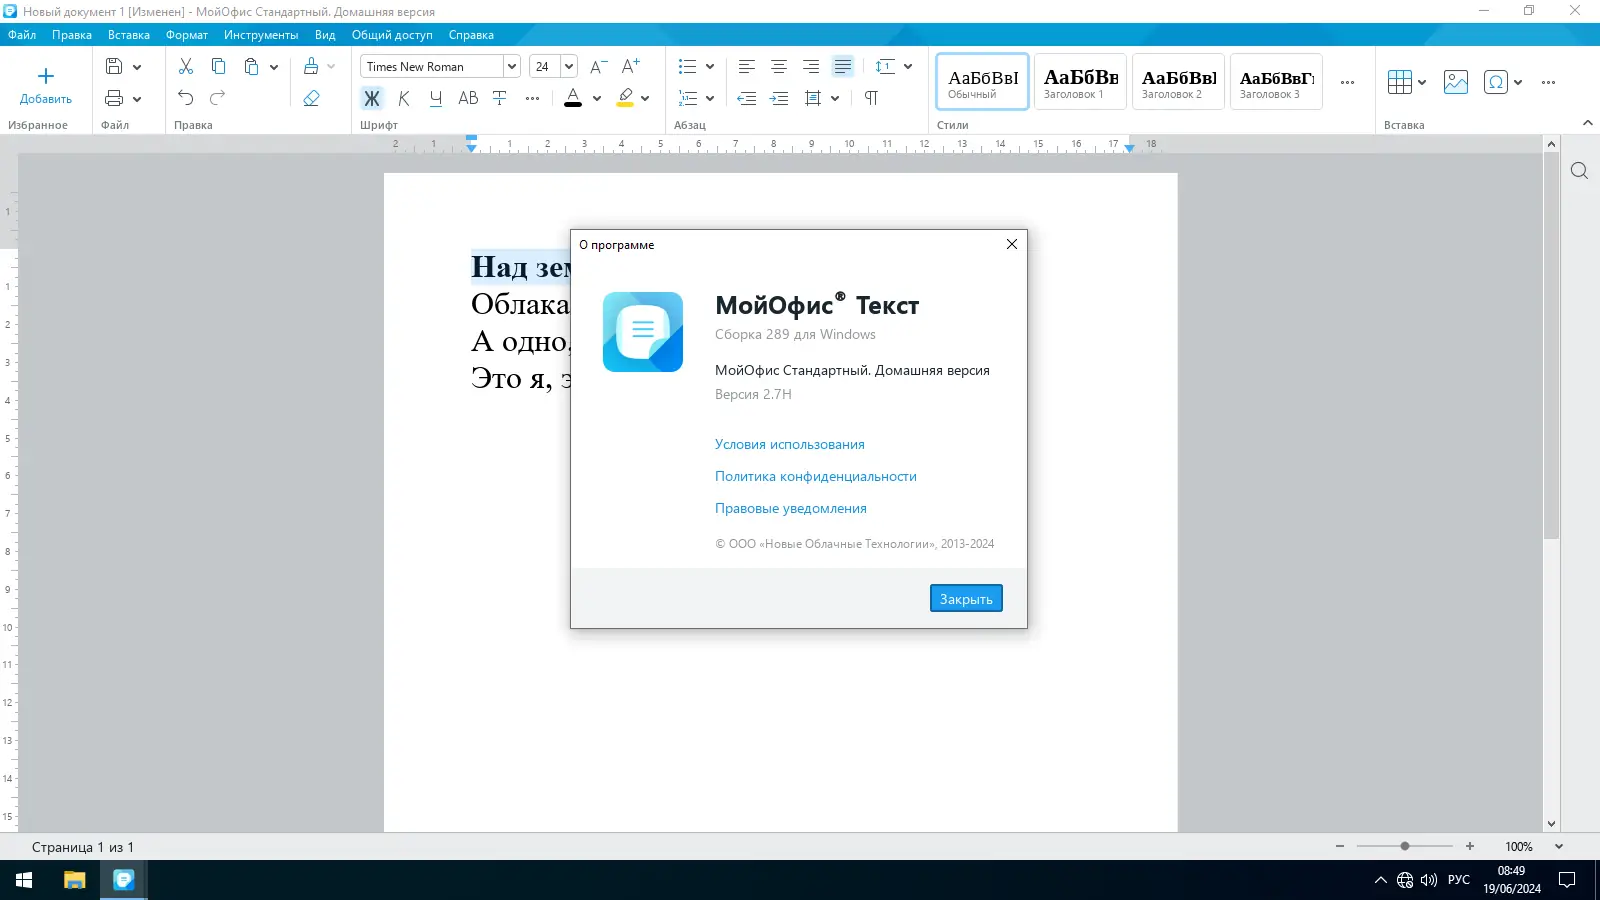The height and width of the screenshot is (900, 1600).
Task: Click the line spacing icon
Action: 885,67
